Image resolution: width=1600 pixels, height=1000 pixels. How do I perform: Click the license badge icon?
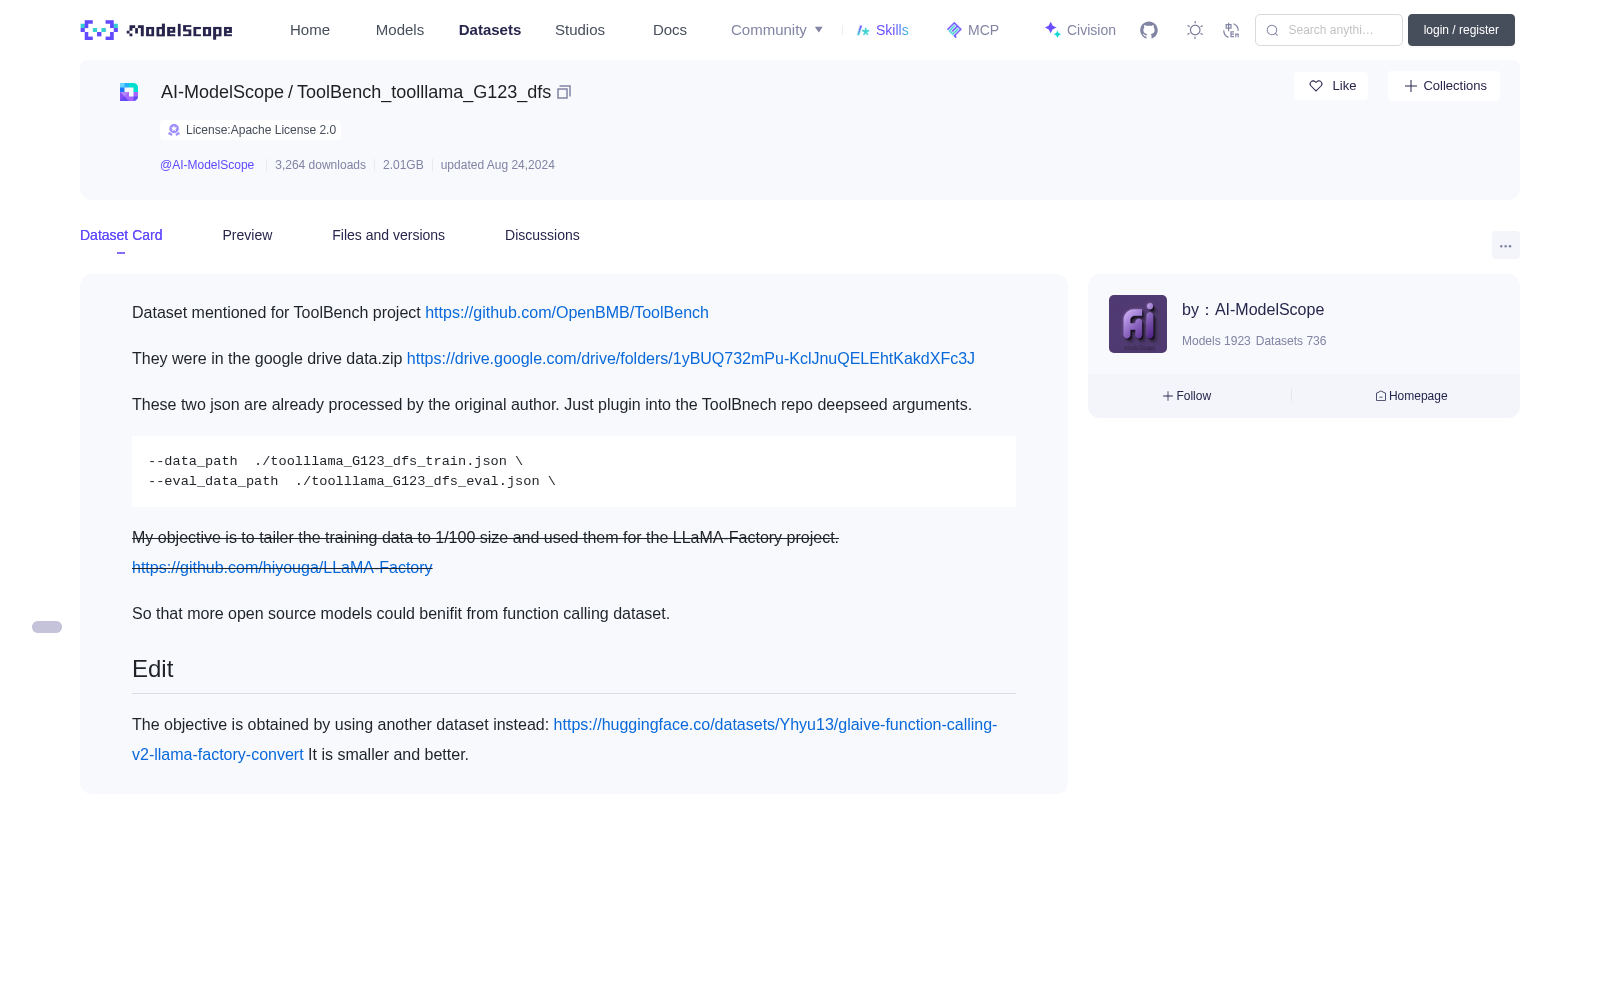point(174,130)
